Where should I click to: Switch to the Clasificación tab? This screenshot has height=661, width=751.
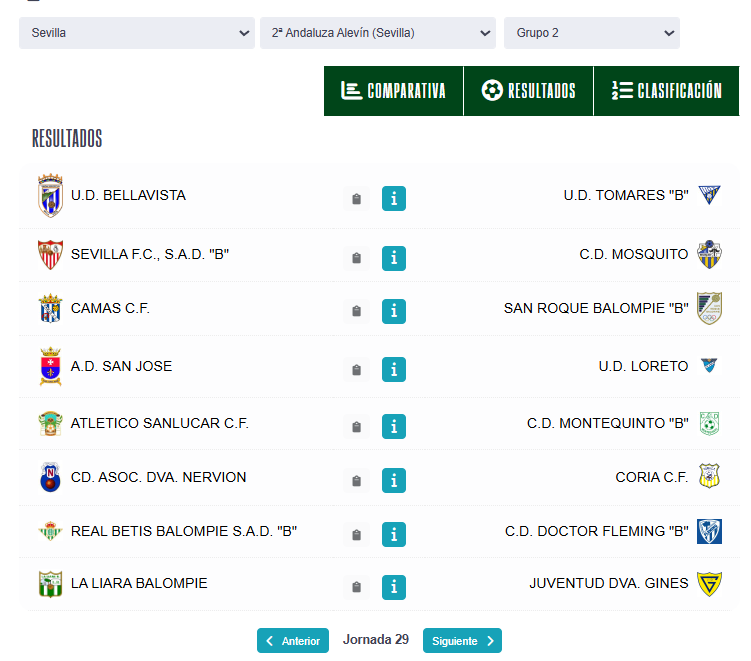(666, 91)
